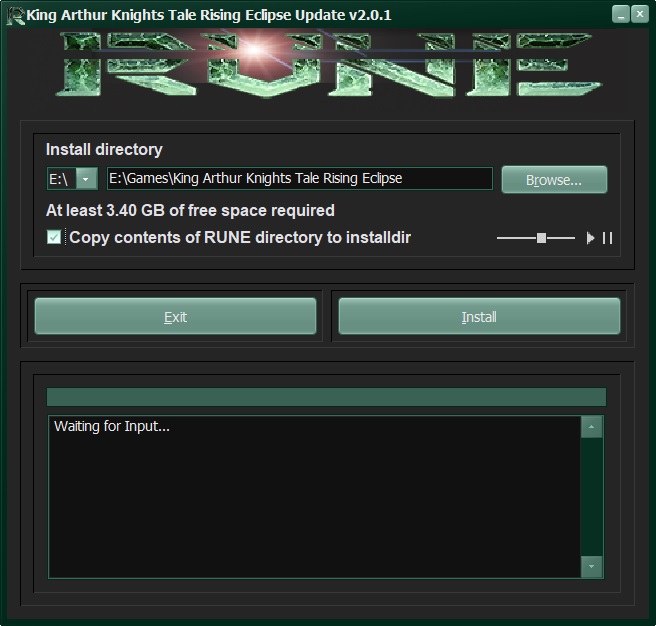Click the log scrollbar up arrow

click(592, 427)
